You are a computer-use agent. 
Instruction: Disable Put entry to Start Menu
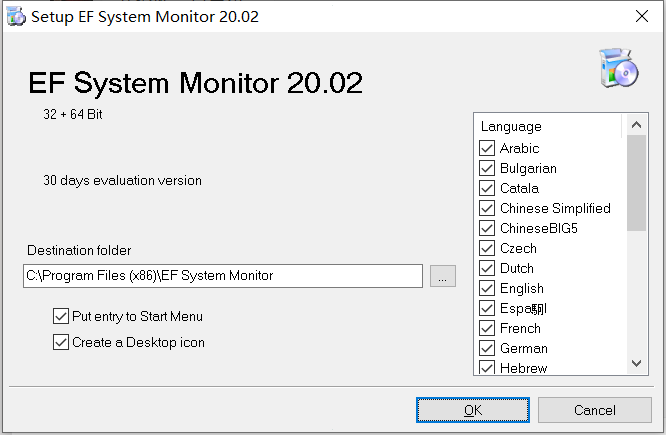pyautogui.click(x=61, y=316)
